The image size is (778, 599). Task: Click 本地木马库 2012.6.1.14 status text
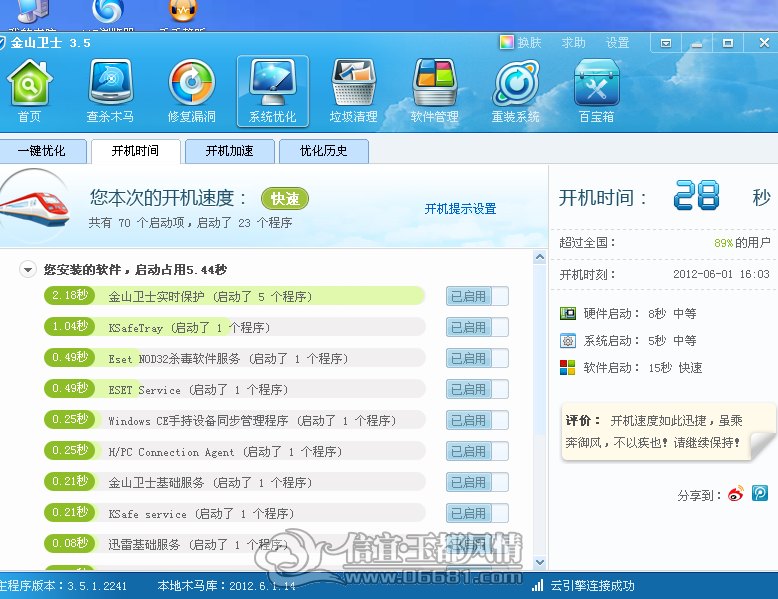point(226,586)
